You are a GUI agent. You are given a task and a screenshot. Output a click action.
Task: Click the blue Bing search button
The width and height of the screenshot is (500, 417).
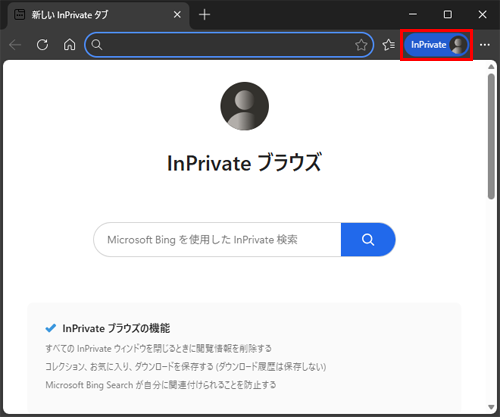368,240
